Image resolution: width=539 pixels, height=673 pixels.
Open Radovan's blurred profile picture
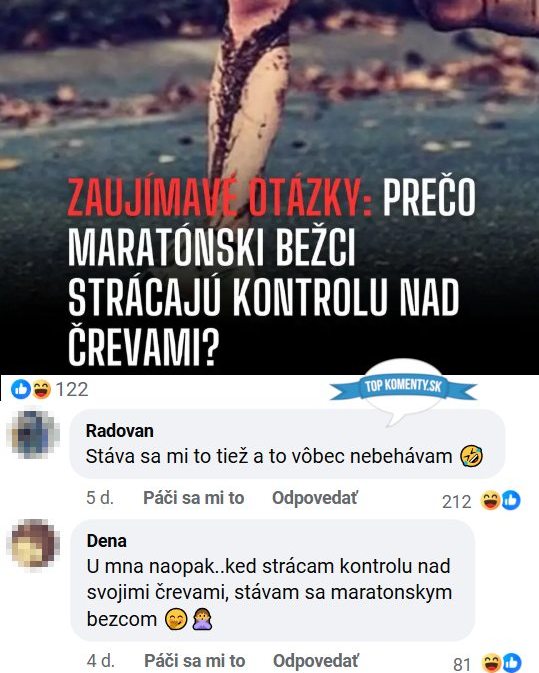(x=33, y=435)
